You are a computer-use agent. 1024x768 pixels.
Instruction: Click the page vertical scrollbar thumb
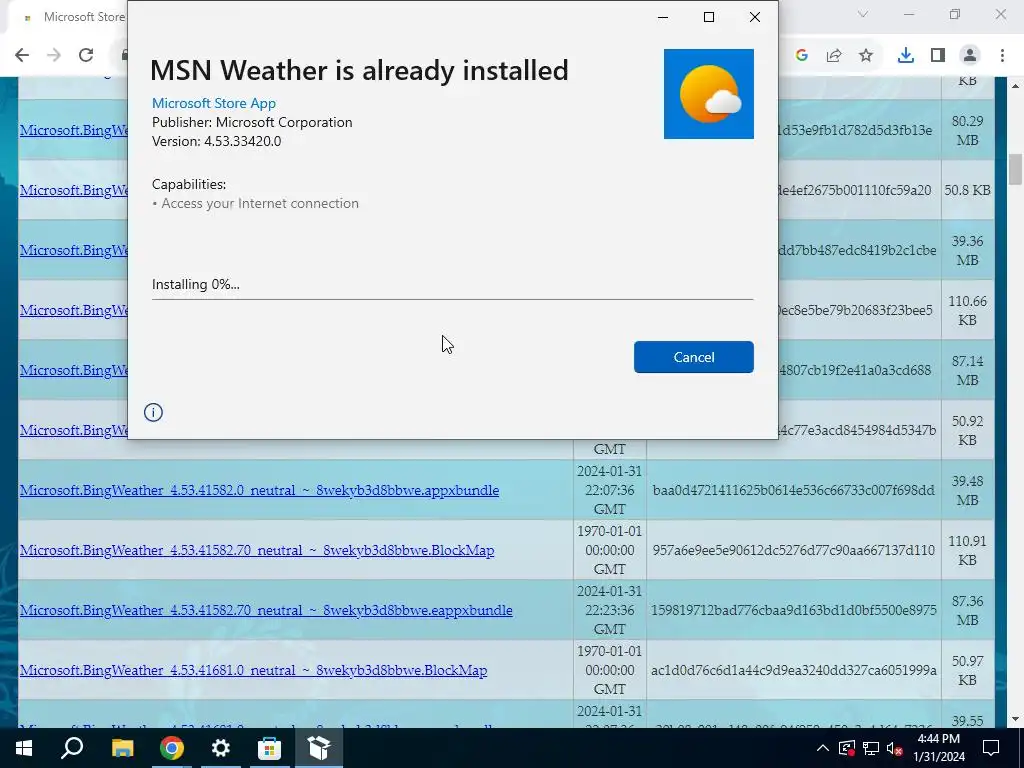point(1015,170)
